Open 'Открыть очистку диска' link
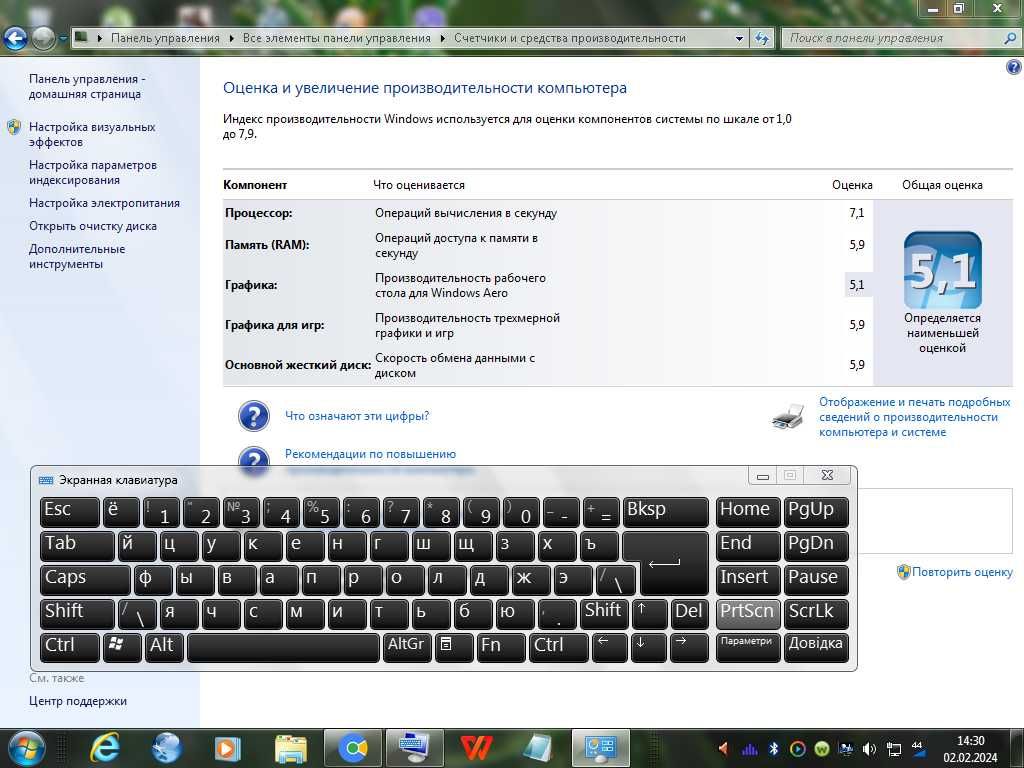The height and width of the screenshot is (768, 1024). click(93, 226)
